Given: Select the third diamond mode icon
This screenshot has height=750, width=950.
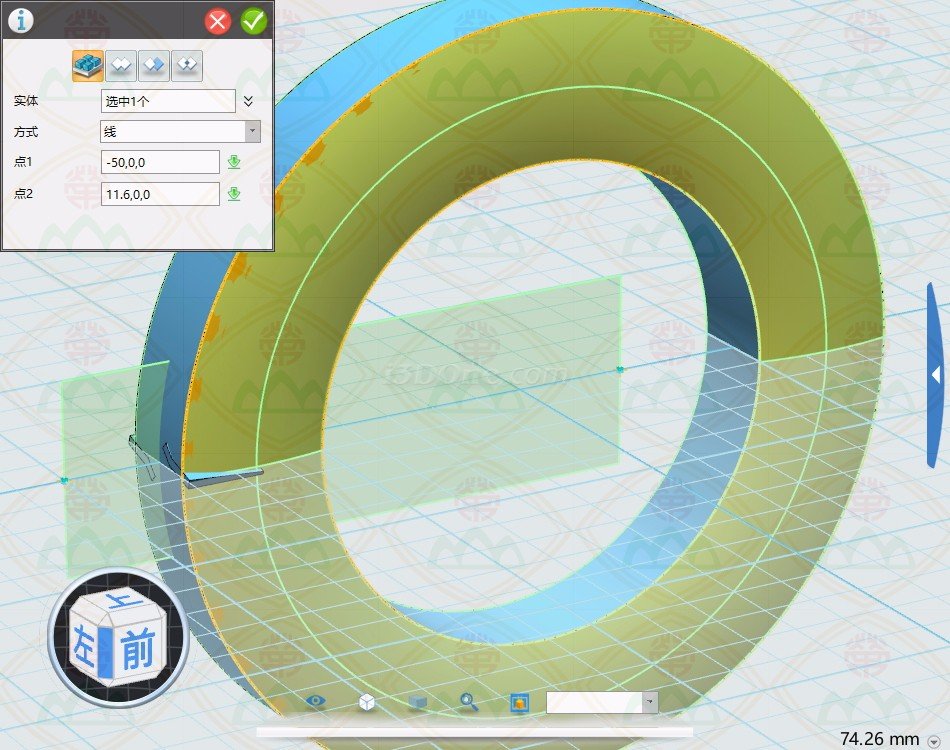Looking at the screenshot, I should click(154, 66).
